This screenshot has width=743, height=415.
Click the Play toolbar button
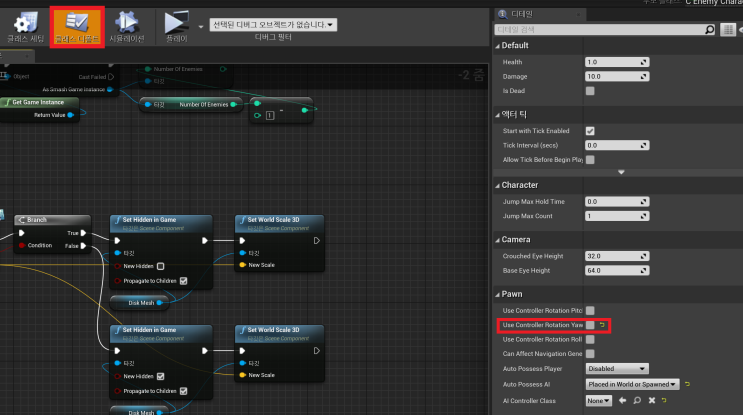point(177,27)
